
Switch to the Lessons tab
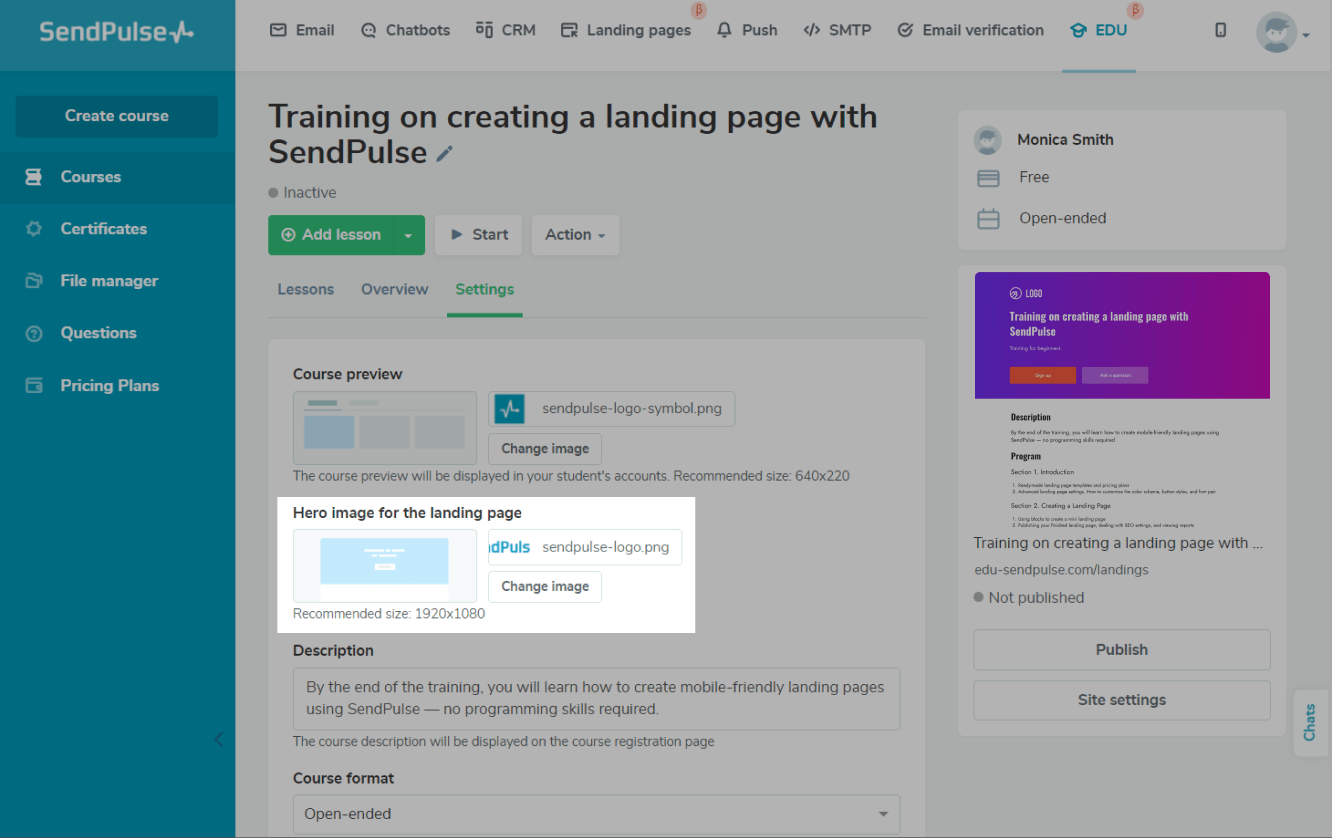click(305, 290)
